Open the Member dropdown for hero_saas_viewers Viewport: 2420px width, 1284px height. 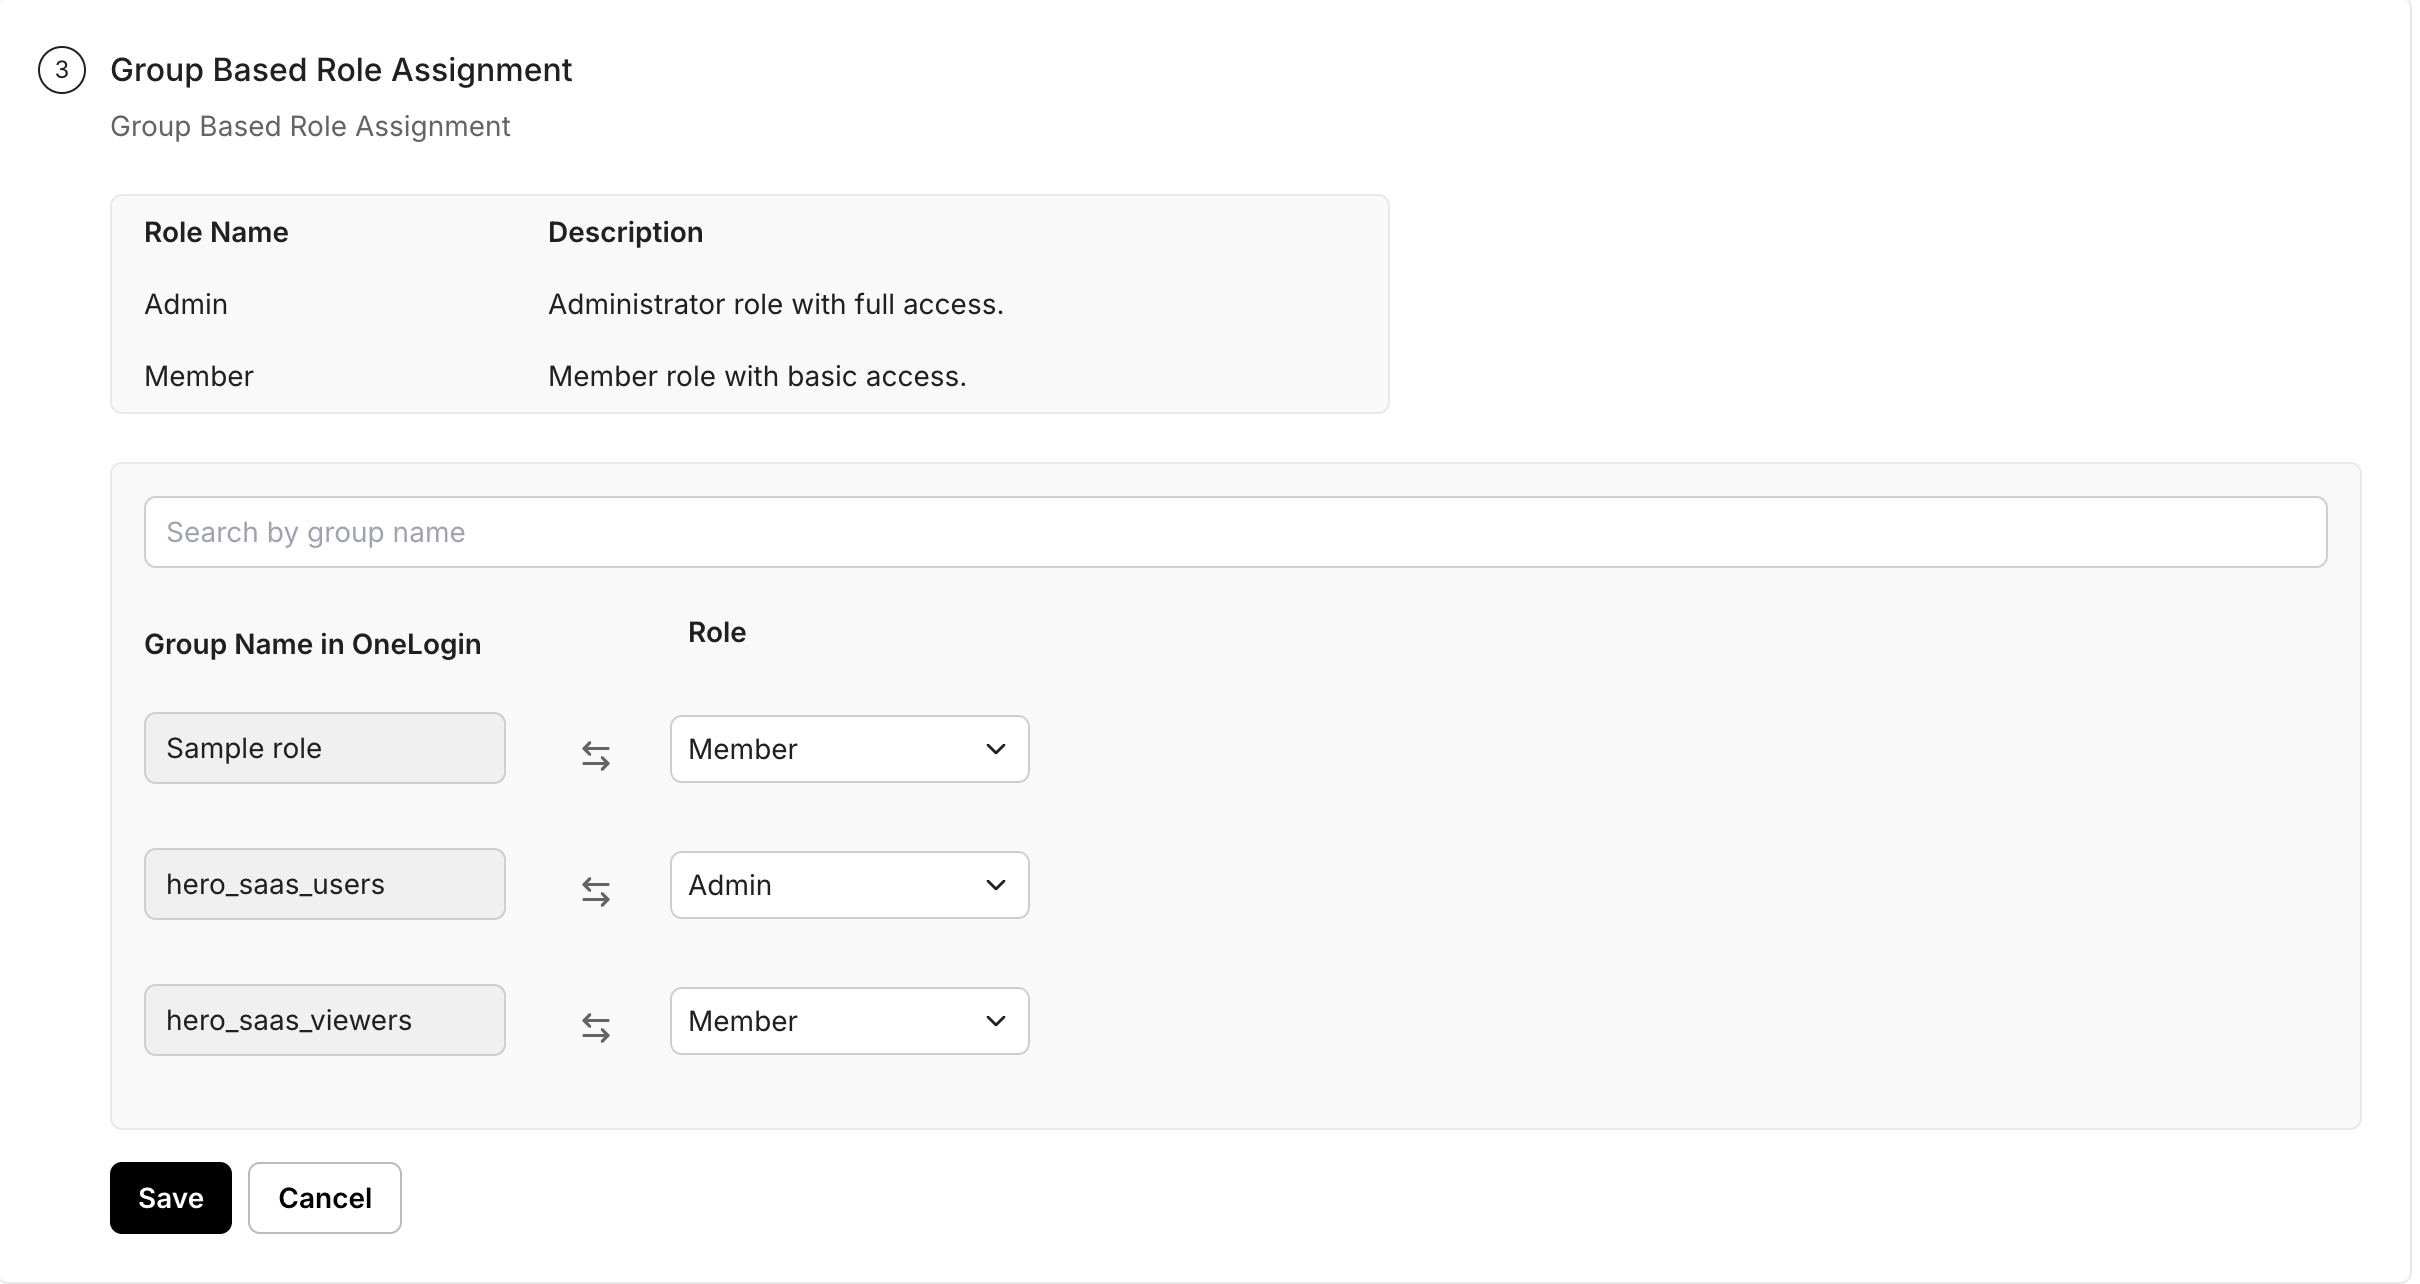(848, 1021)
